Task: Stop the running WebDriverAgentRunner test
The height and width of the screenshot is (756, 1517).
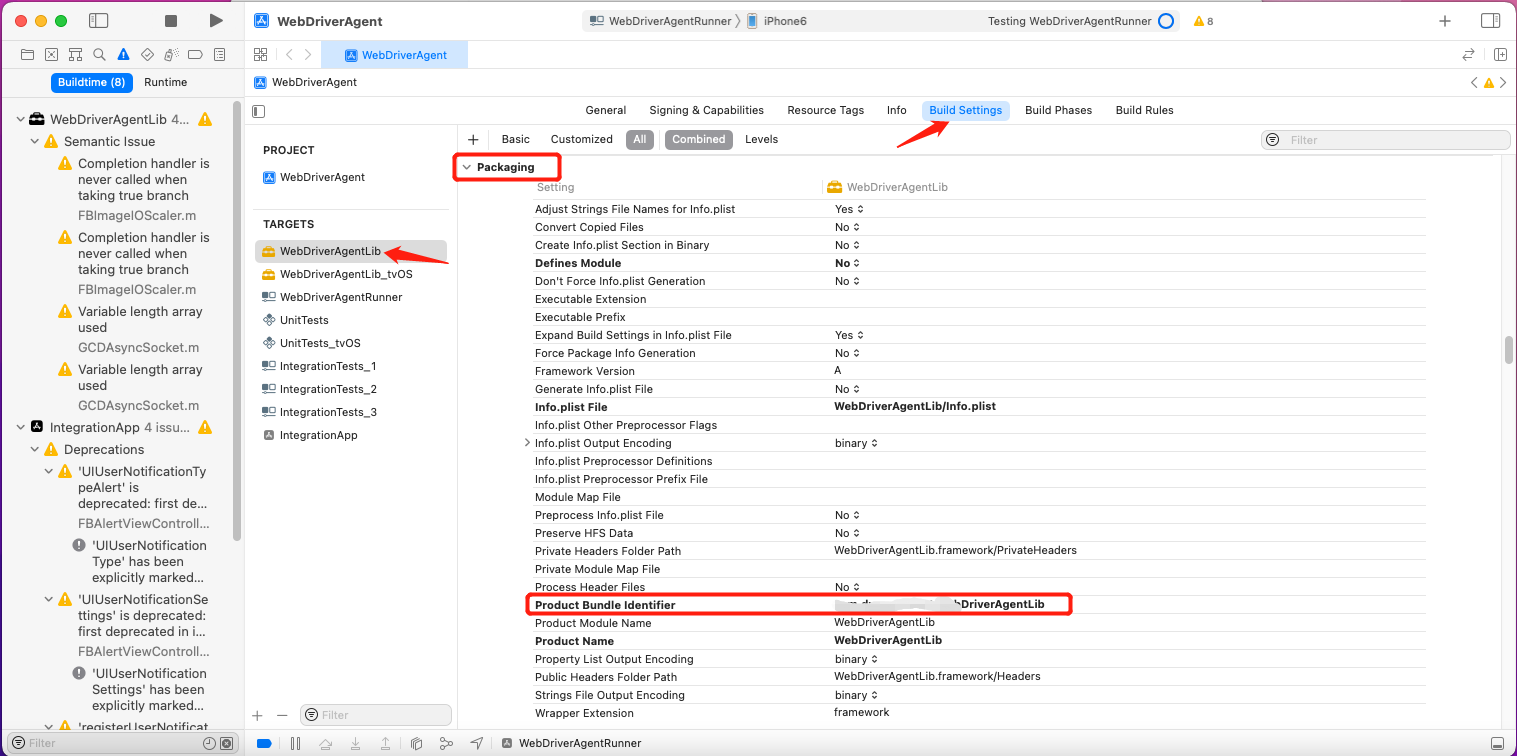Action: tap(171, 21)
